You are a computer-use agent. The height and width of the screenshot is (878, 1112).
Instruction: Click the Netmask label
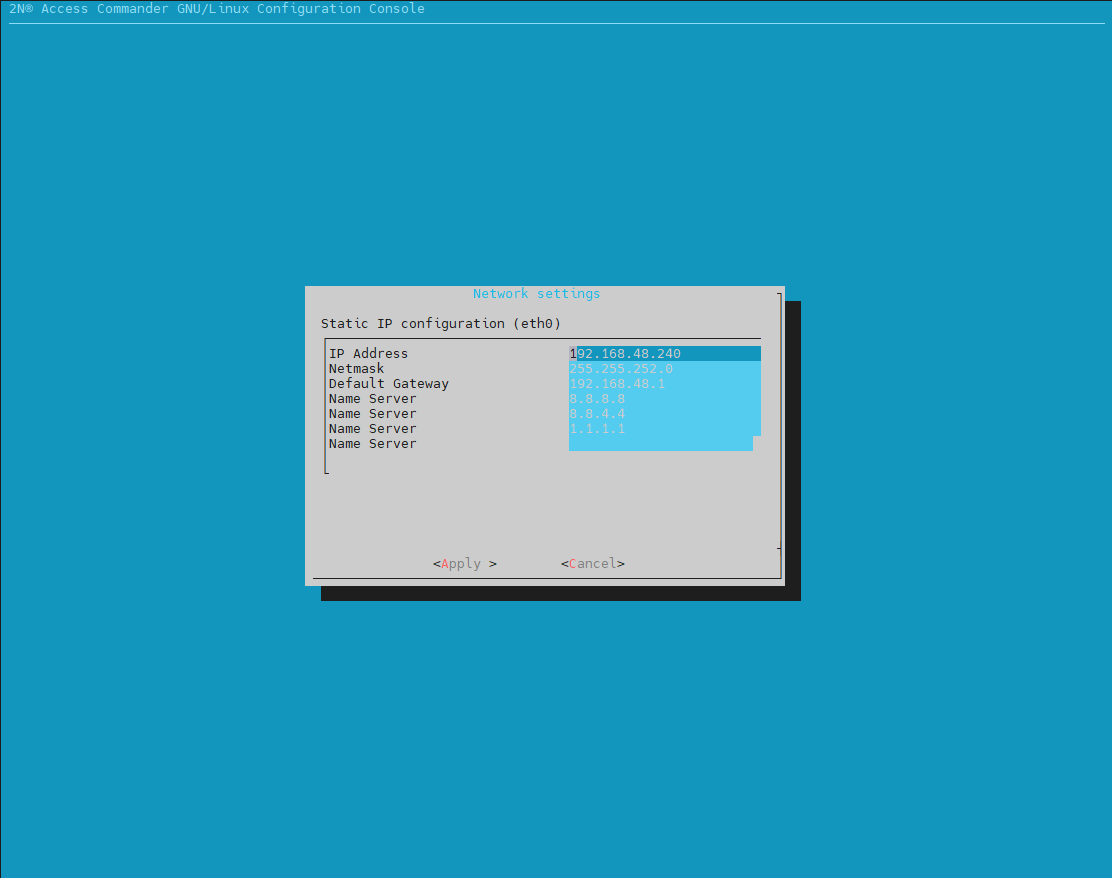click(x=356, y=369)
